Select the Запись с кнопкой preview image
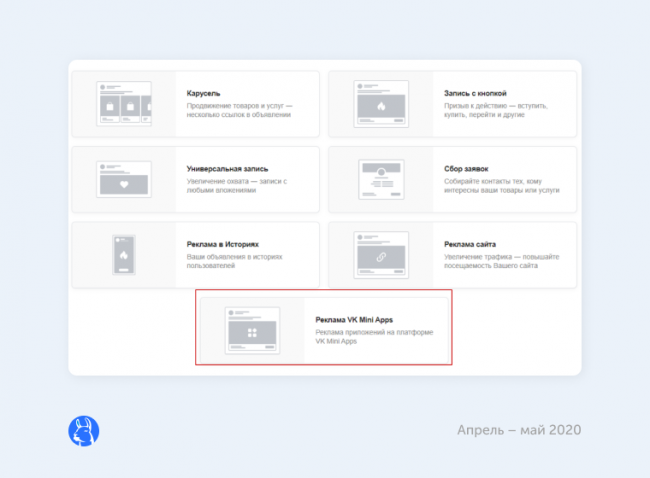This screenshot has width=650, height=478. click(382, 104)
